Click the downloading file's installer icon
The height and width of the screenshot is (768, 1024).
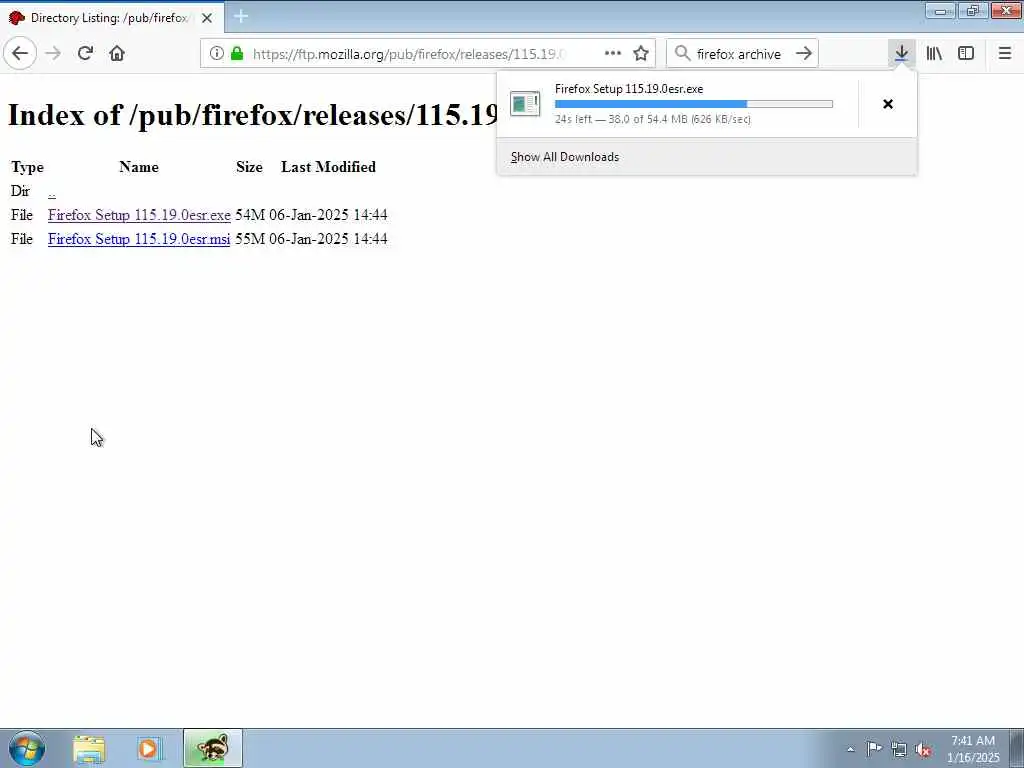[525, 104]
